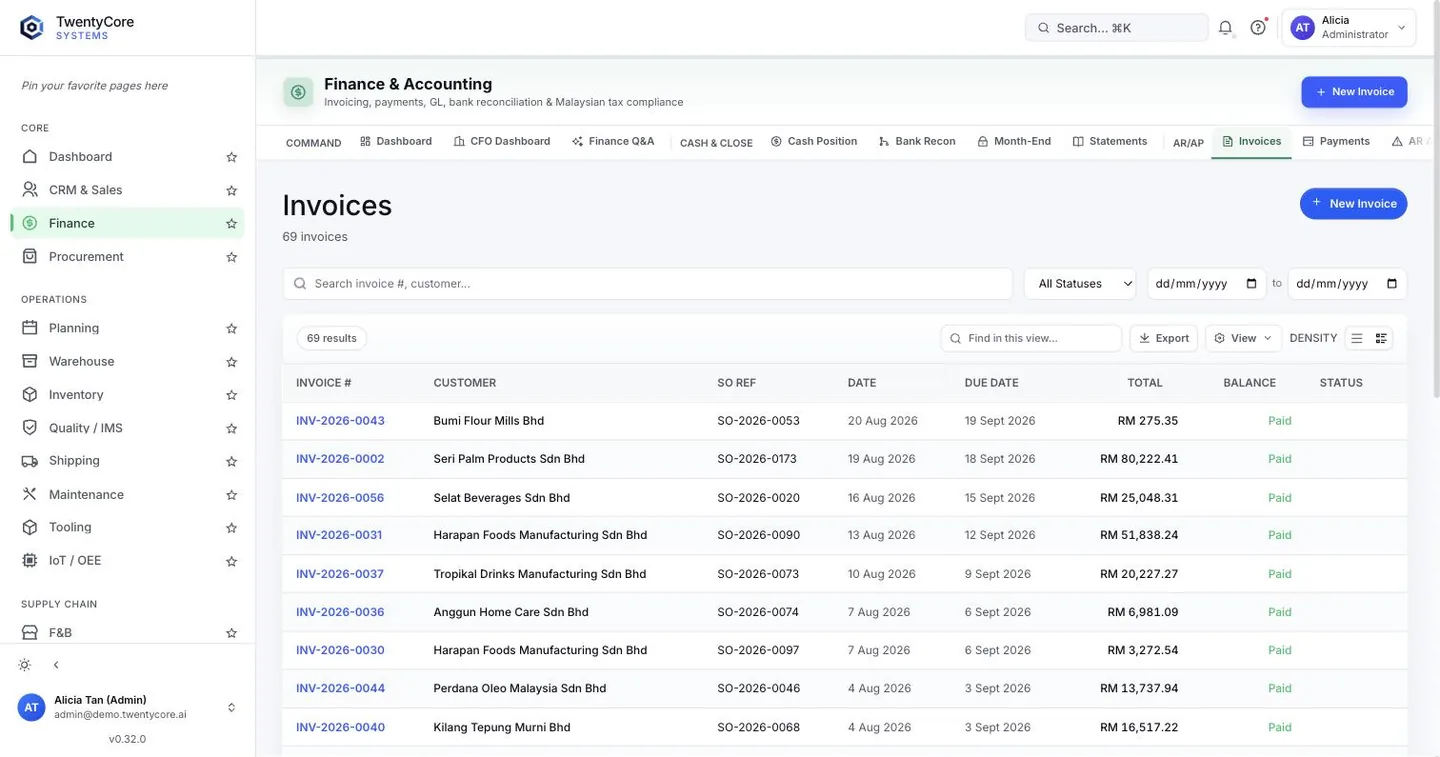The image size is (1440, 757).
Task: Open Inventory module
Action: [x=127, y=394]
